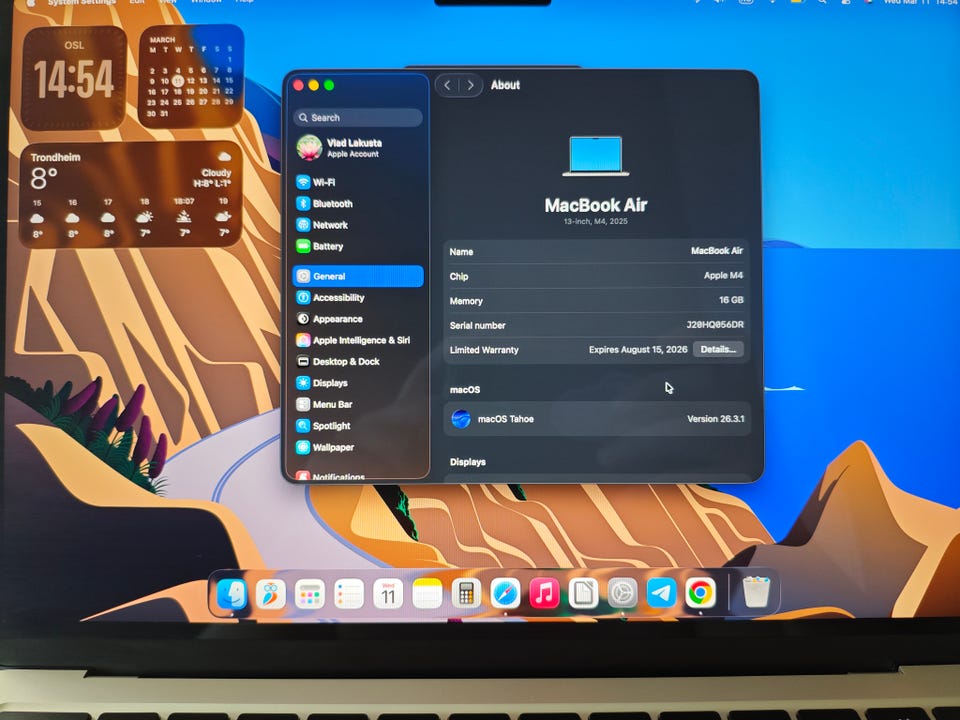
Task: Open the Trondheim weather widget
Action: pyautogui.click(x=131, y=195)
